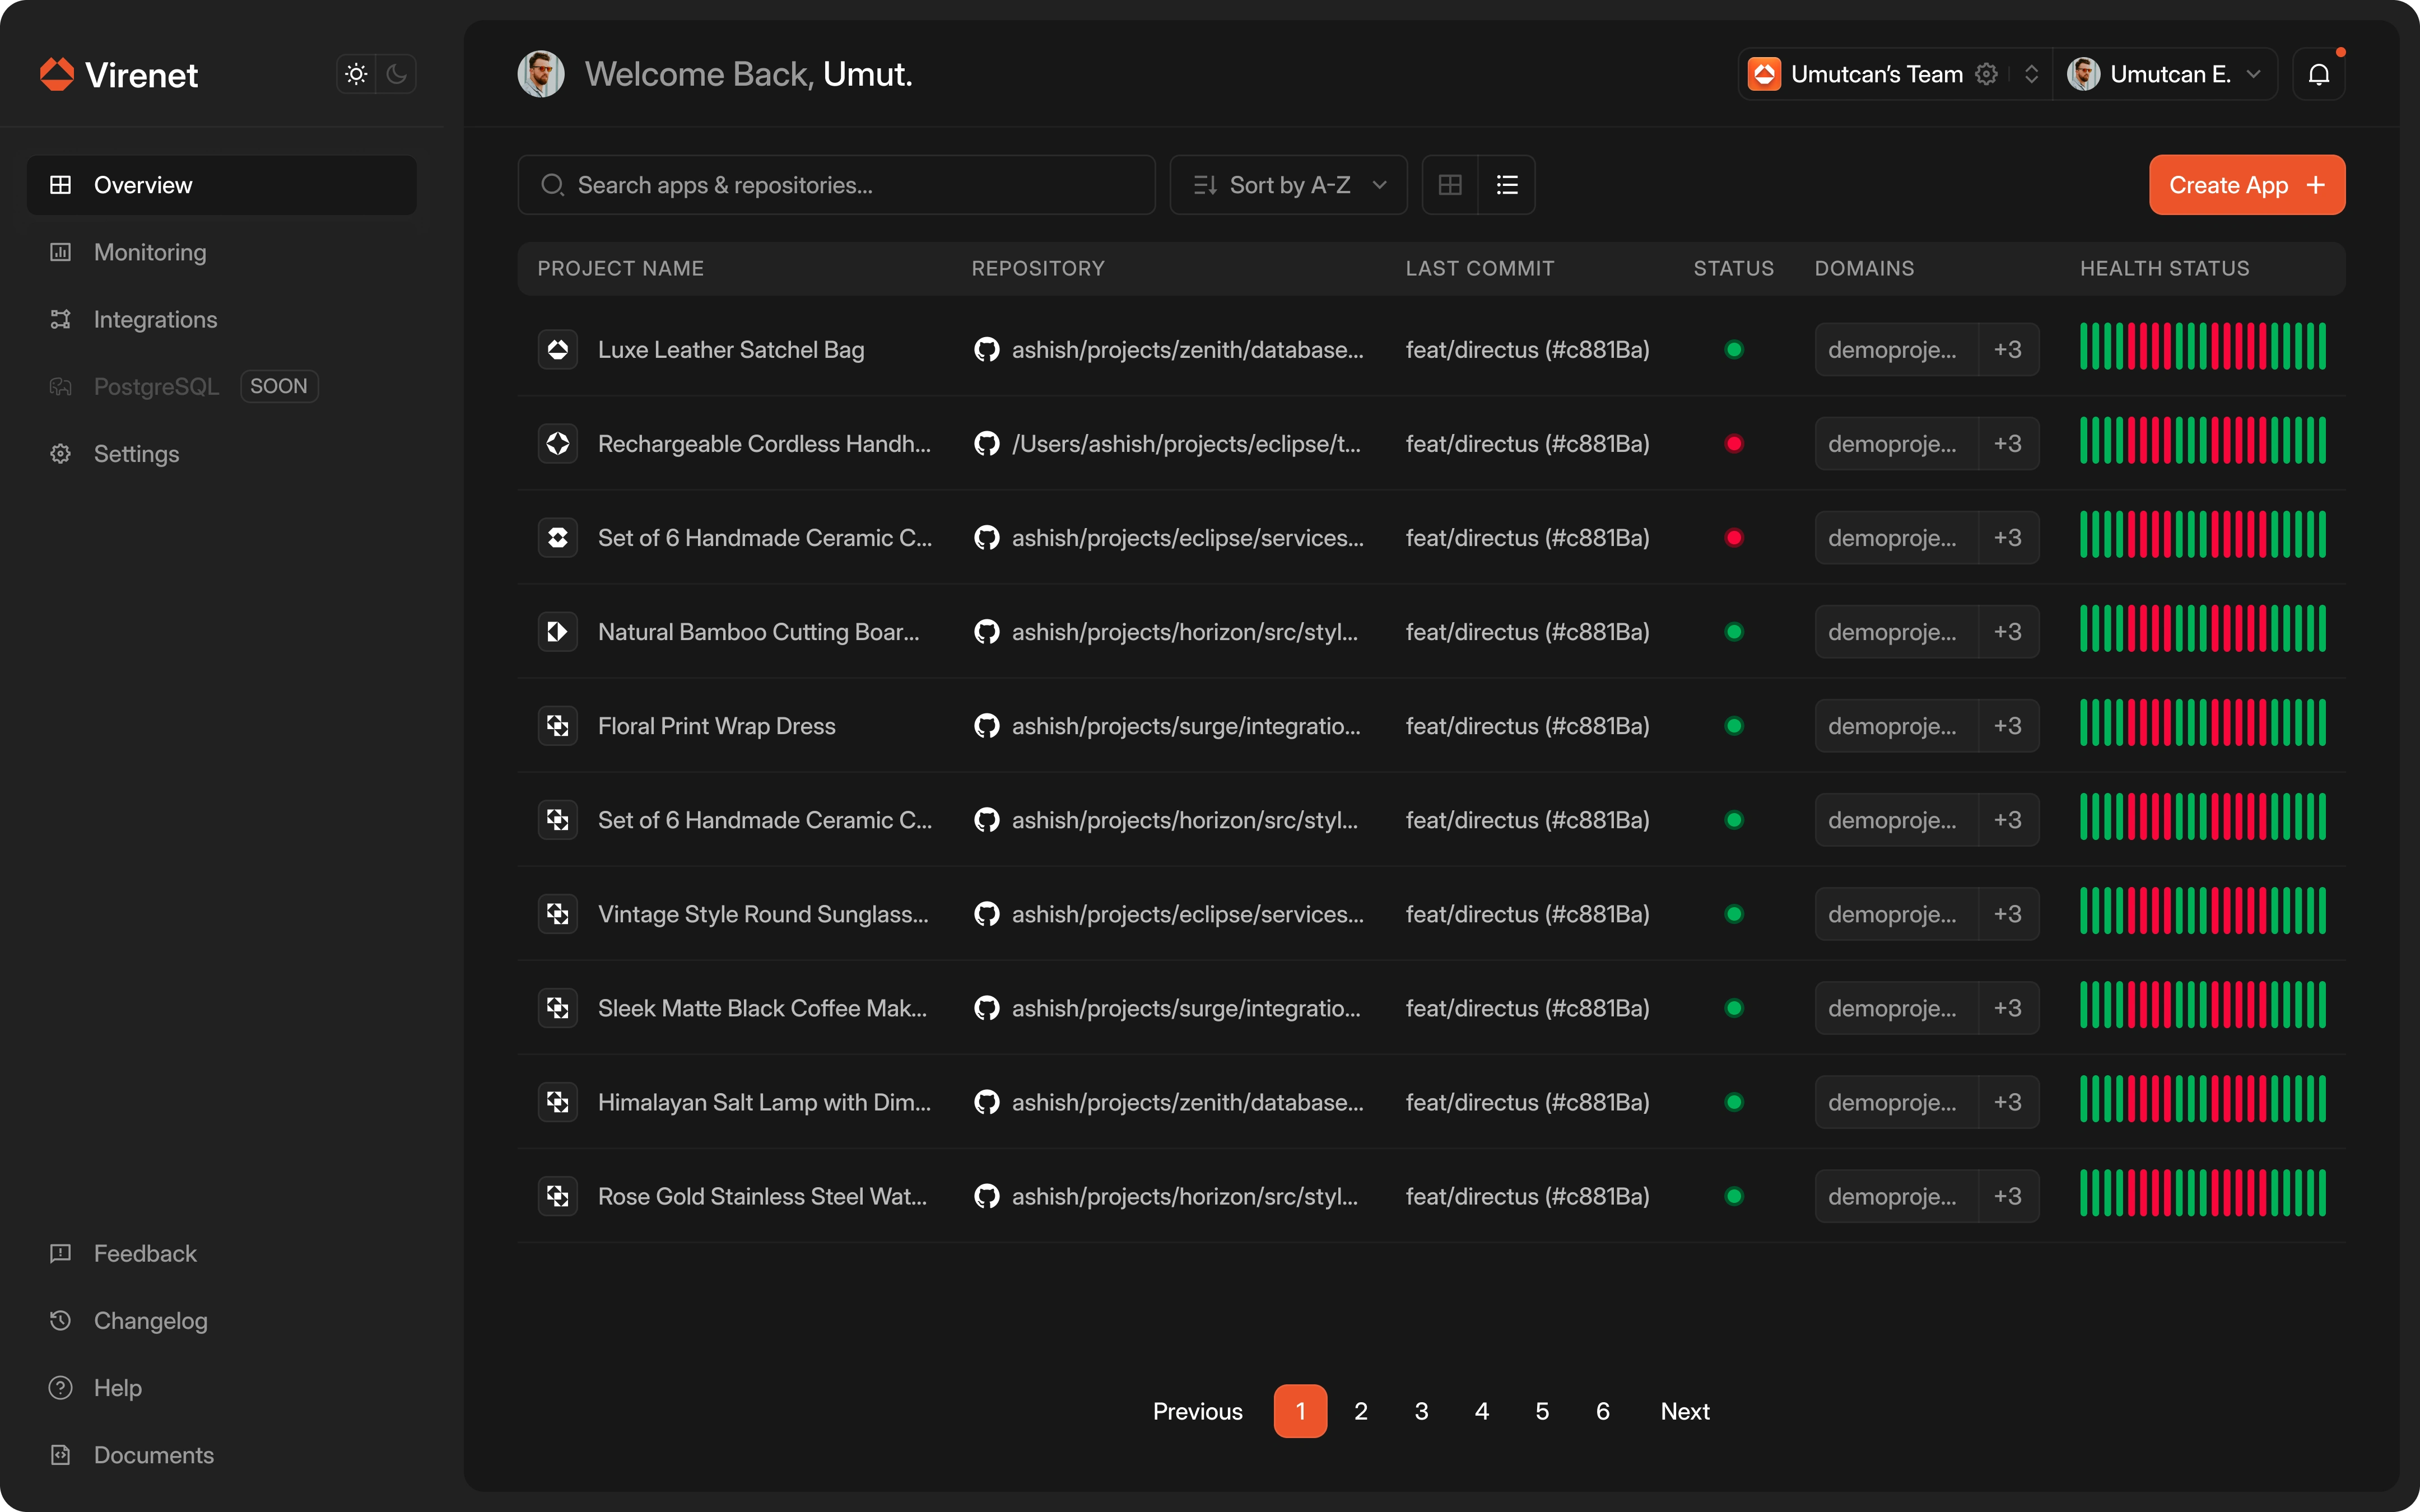Viewport: 2420px width, 1512px height.
Task: Go to pagination page 3
Action: pos(1421,1411)
